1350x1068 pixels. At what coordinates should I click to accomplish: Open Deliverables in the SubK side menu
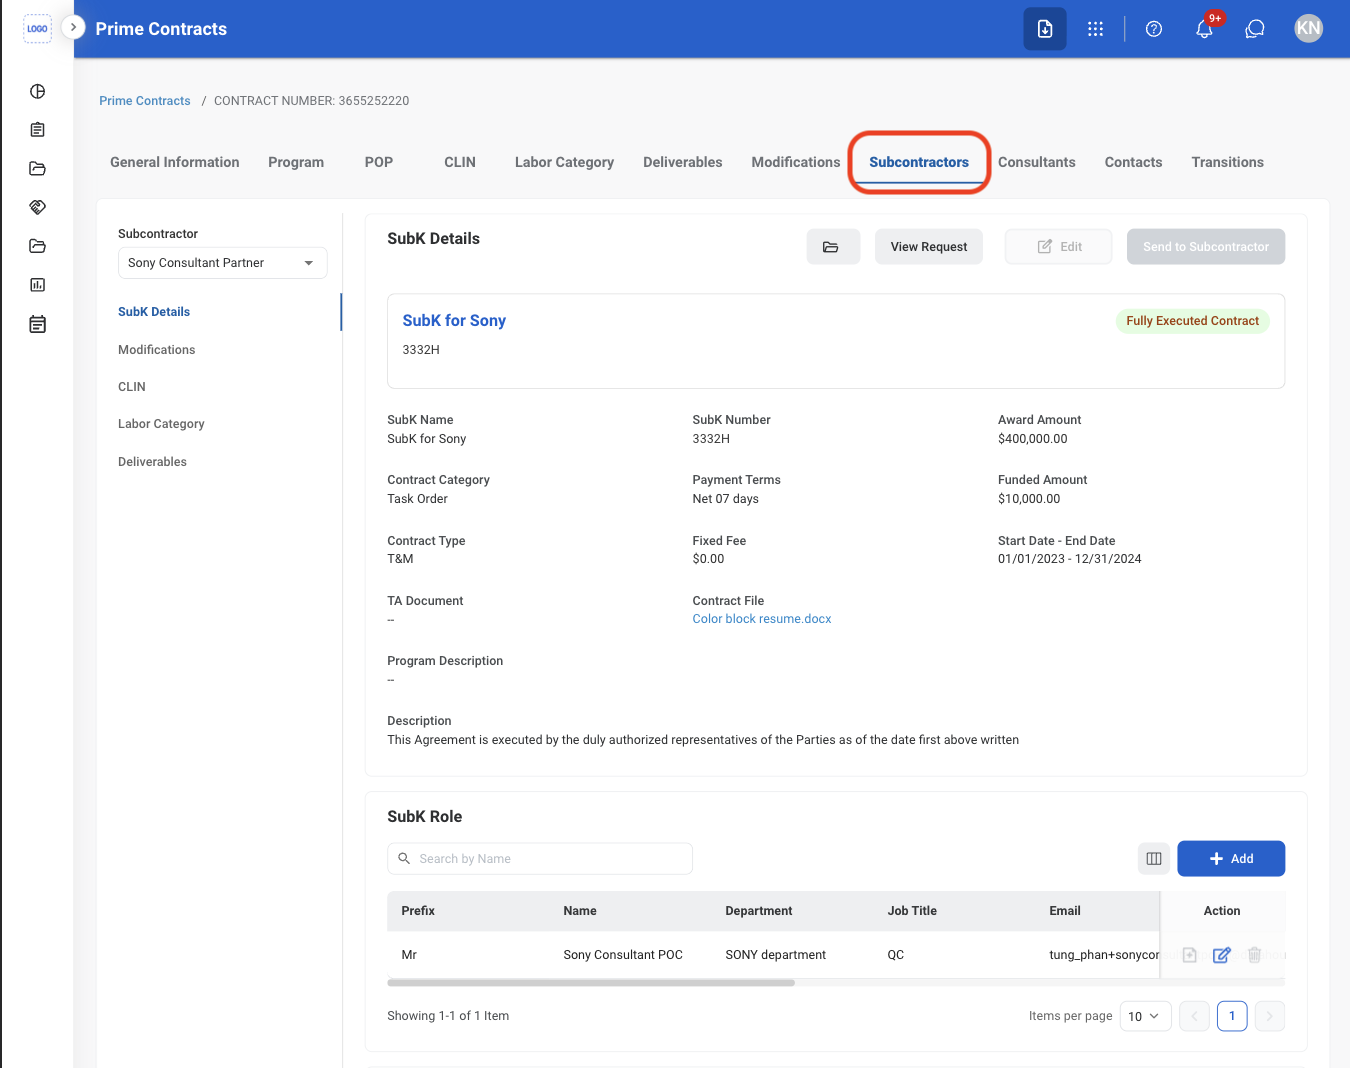tap(153, 462)
